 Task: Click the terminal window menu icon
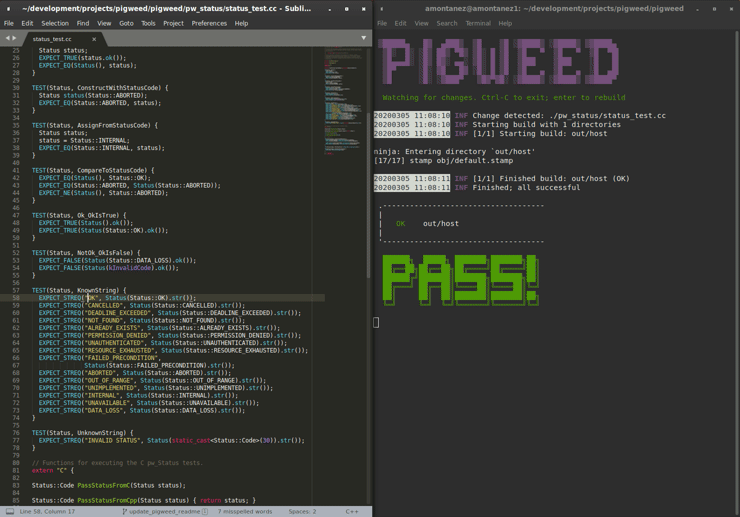tap(381, 9)
